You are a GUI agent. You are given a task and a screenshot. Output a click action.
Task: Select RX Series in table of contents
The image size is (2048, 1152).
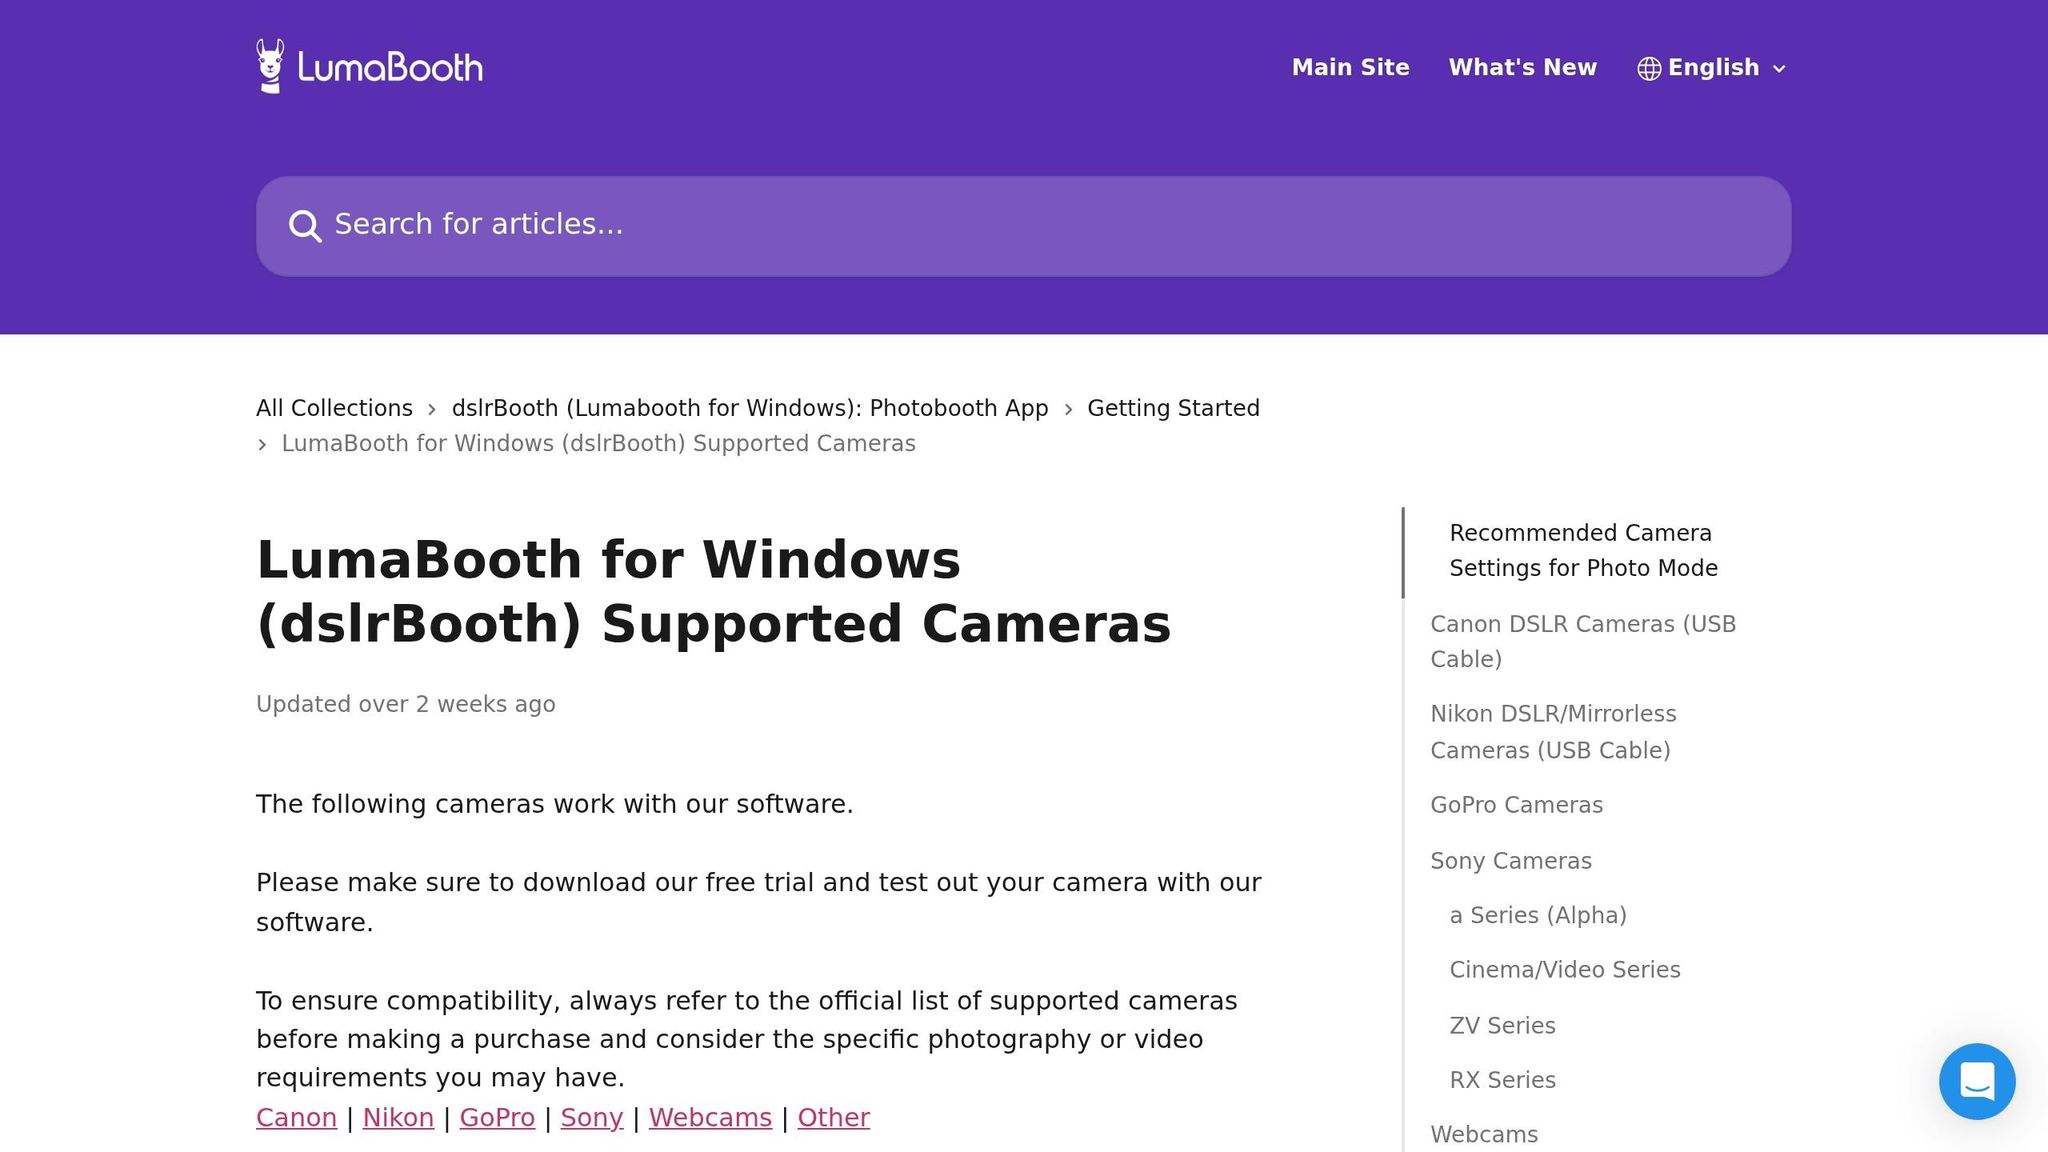coord(1502,1080)
